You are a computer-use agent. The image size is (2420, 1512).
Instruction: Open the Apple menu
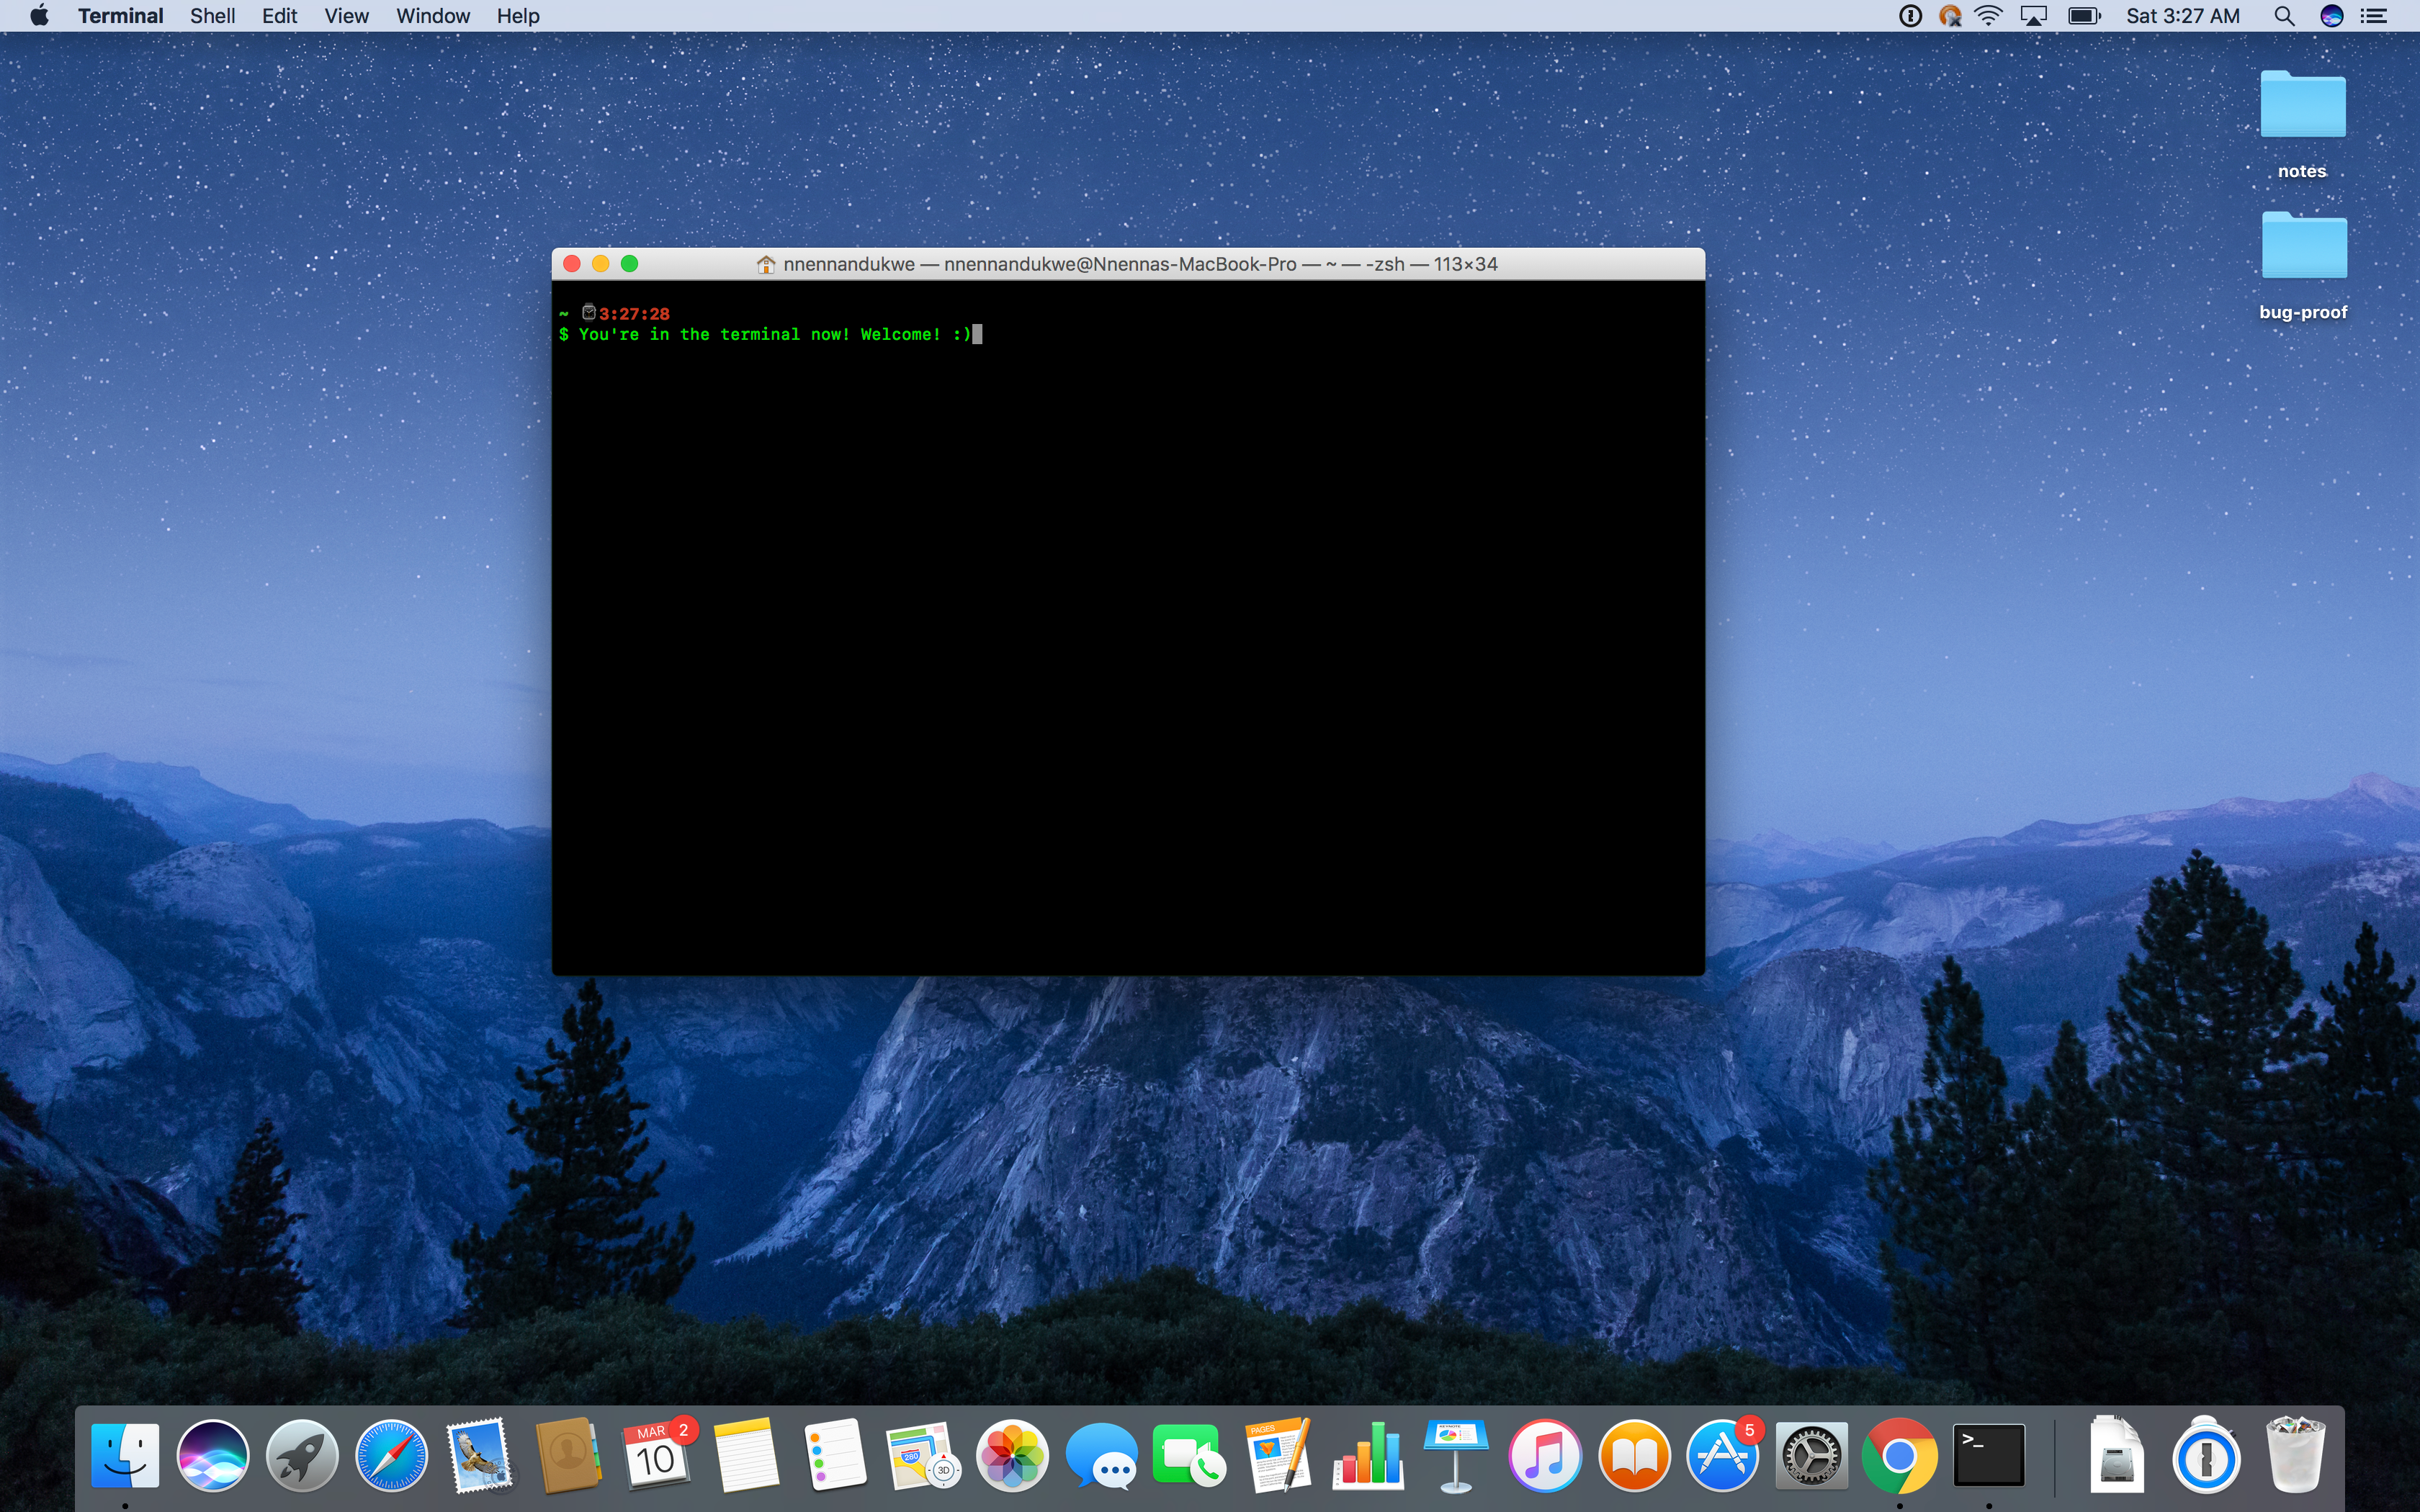point(39,16)
